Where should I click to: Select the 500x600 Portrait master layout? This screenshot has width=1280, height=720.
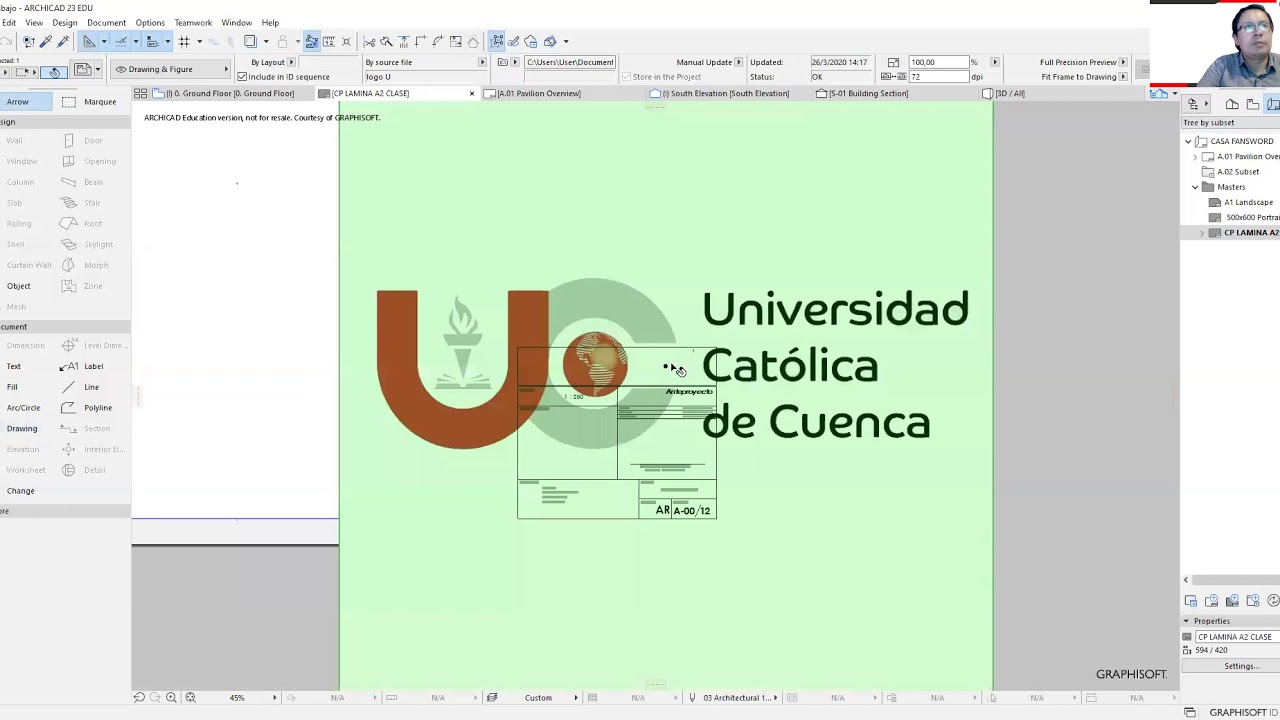[1252, 217]
